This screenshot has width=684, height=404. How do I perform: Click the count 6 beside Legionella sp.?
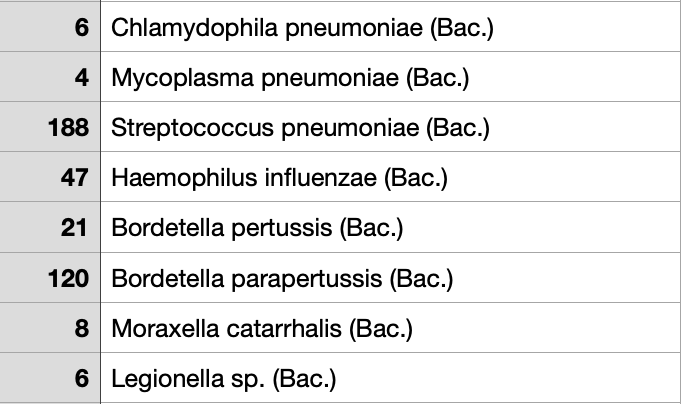[x=50, y=378]
